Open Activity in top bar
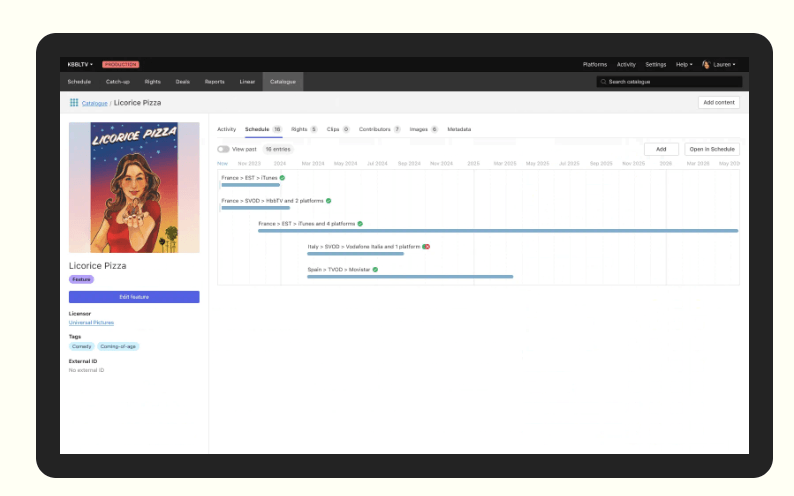The height and width of the screenshot is (496, 794). 626,64
